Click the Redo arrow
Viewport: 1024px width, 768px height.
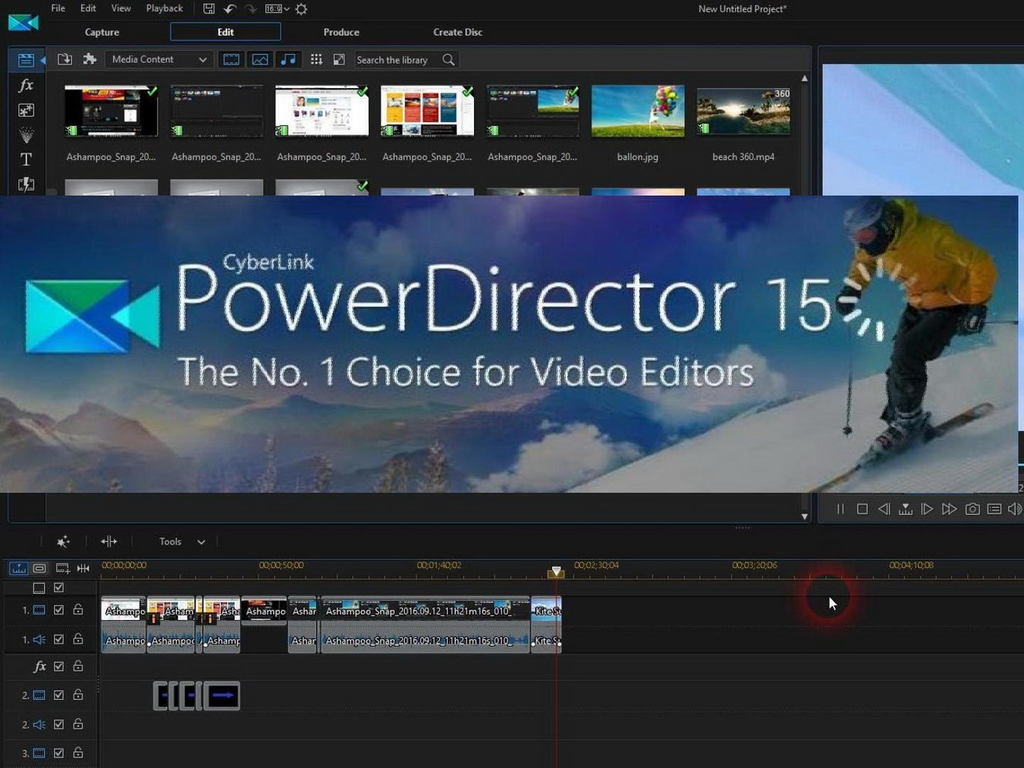(250, 8)
